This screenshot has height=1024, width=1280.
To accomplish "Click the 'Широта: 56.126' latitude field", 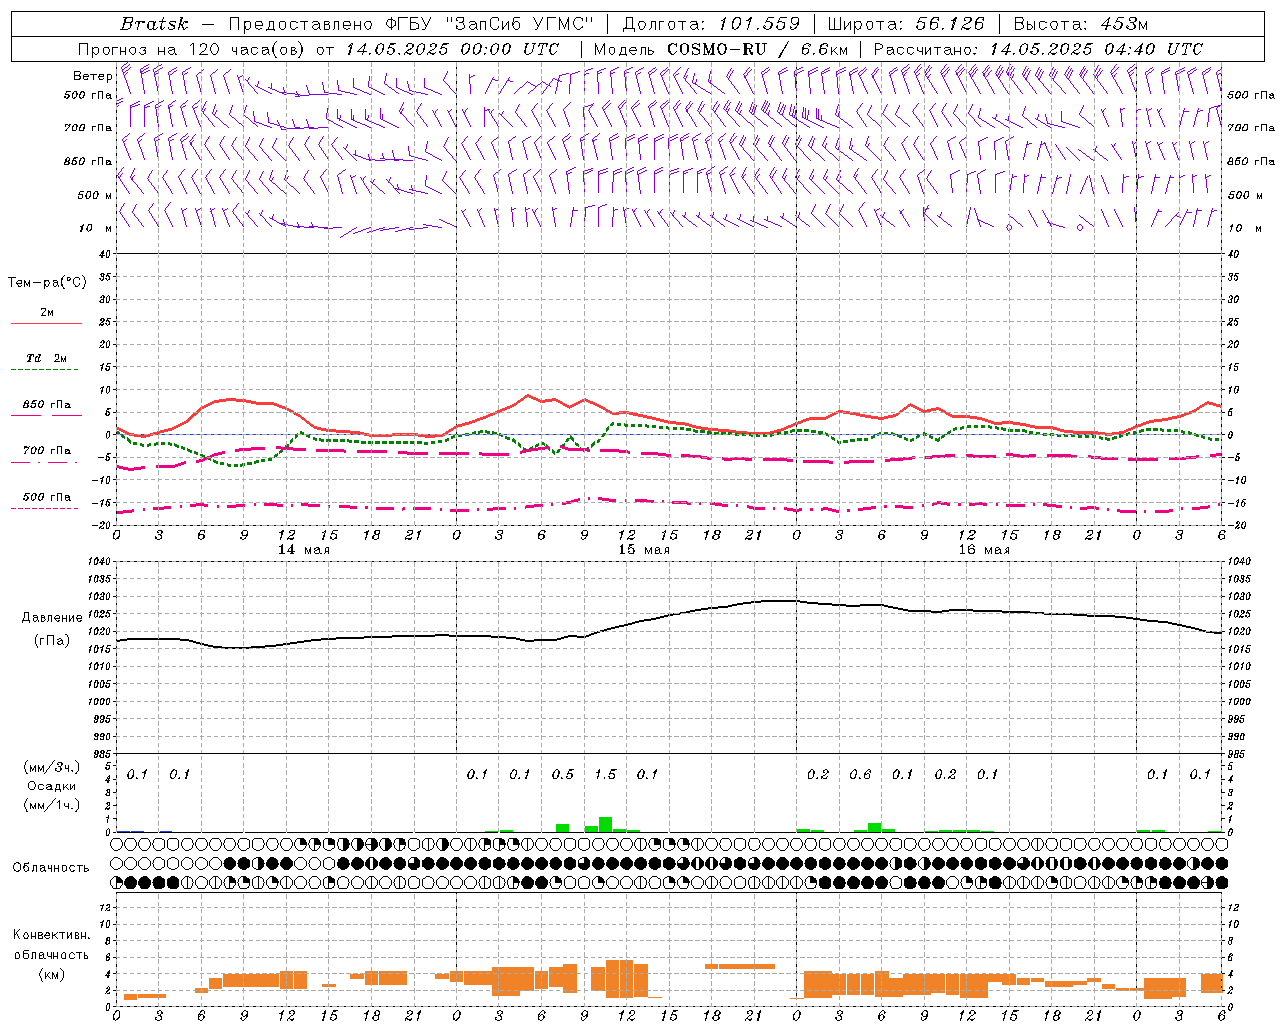I will 906,24.
